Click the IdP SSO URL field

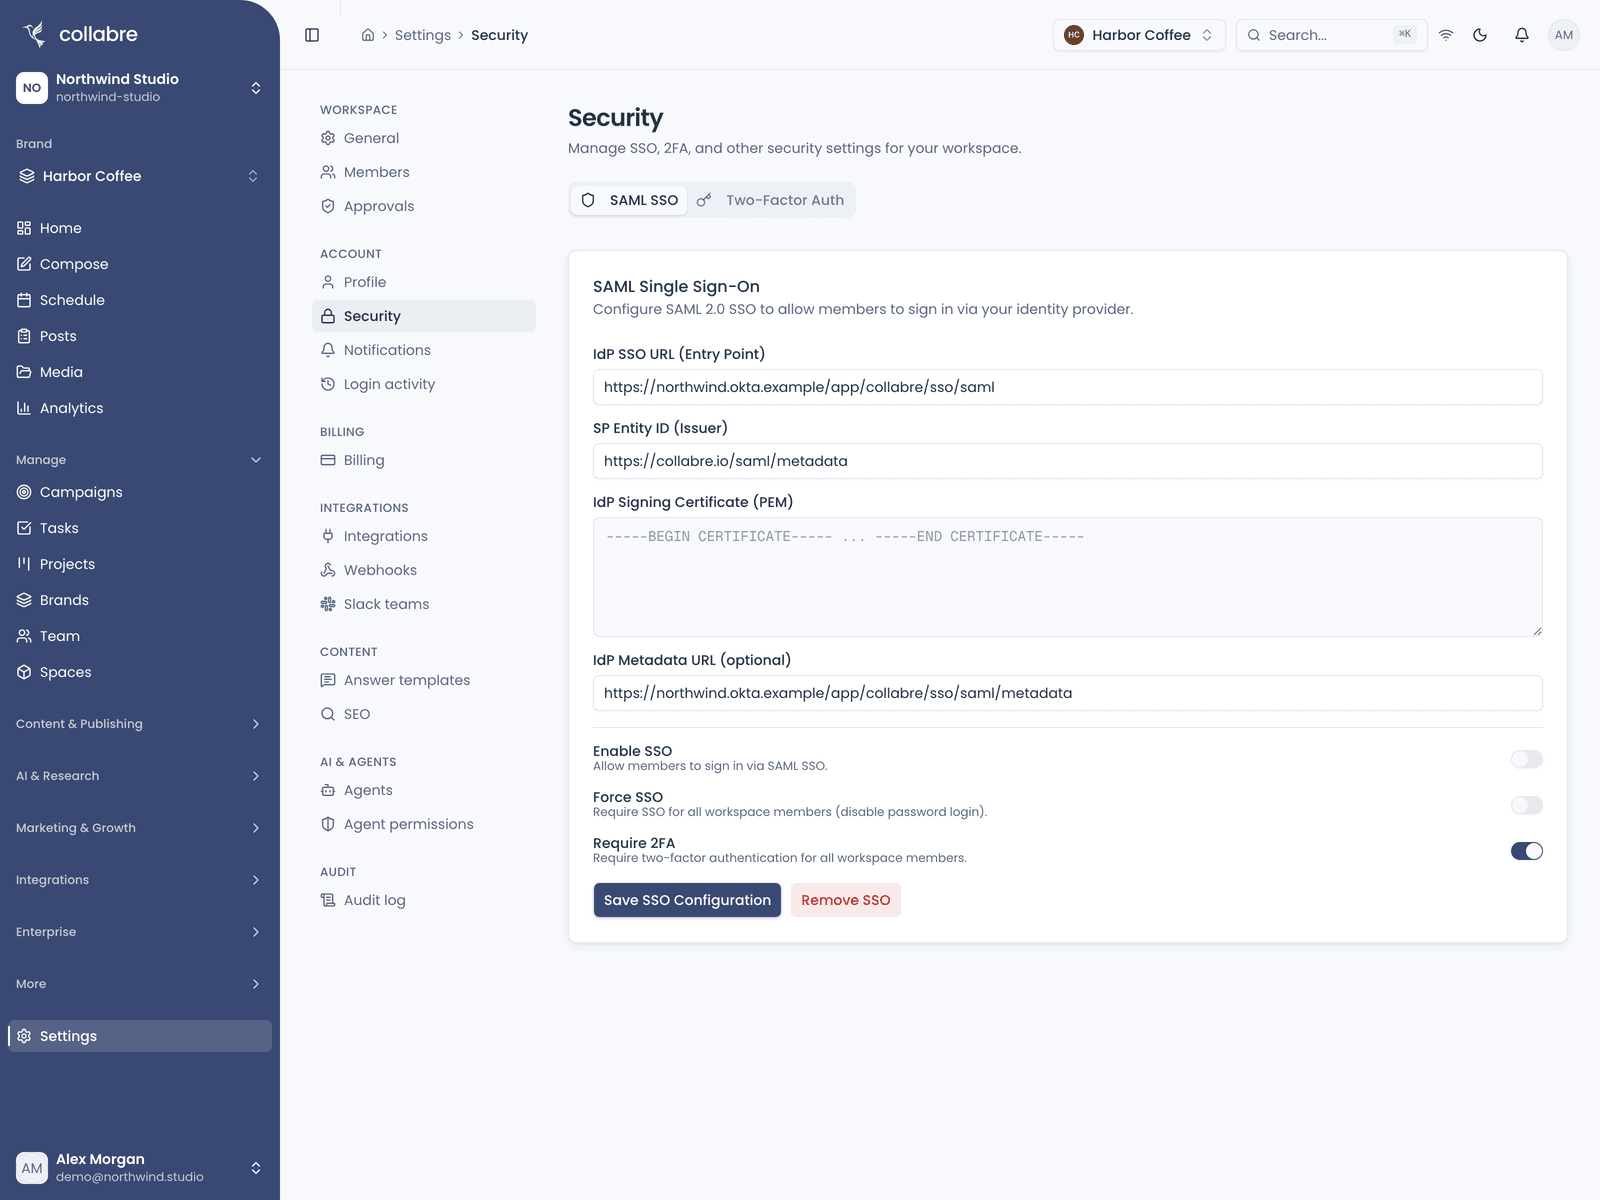[x=1068, y=387]
